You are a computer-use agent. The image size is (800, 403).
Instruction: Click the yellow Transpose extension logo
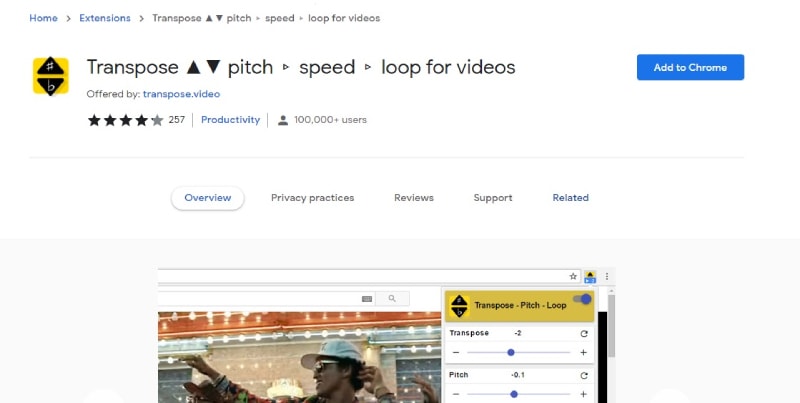point(51,76)
